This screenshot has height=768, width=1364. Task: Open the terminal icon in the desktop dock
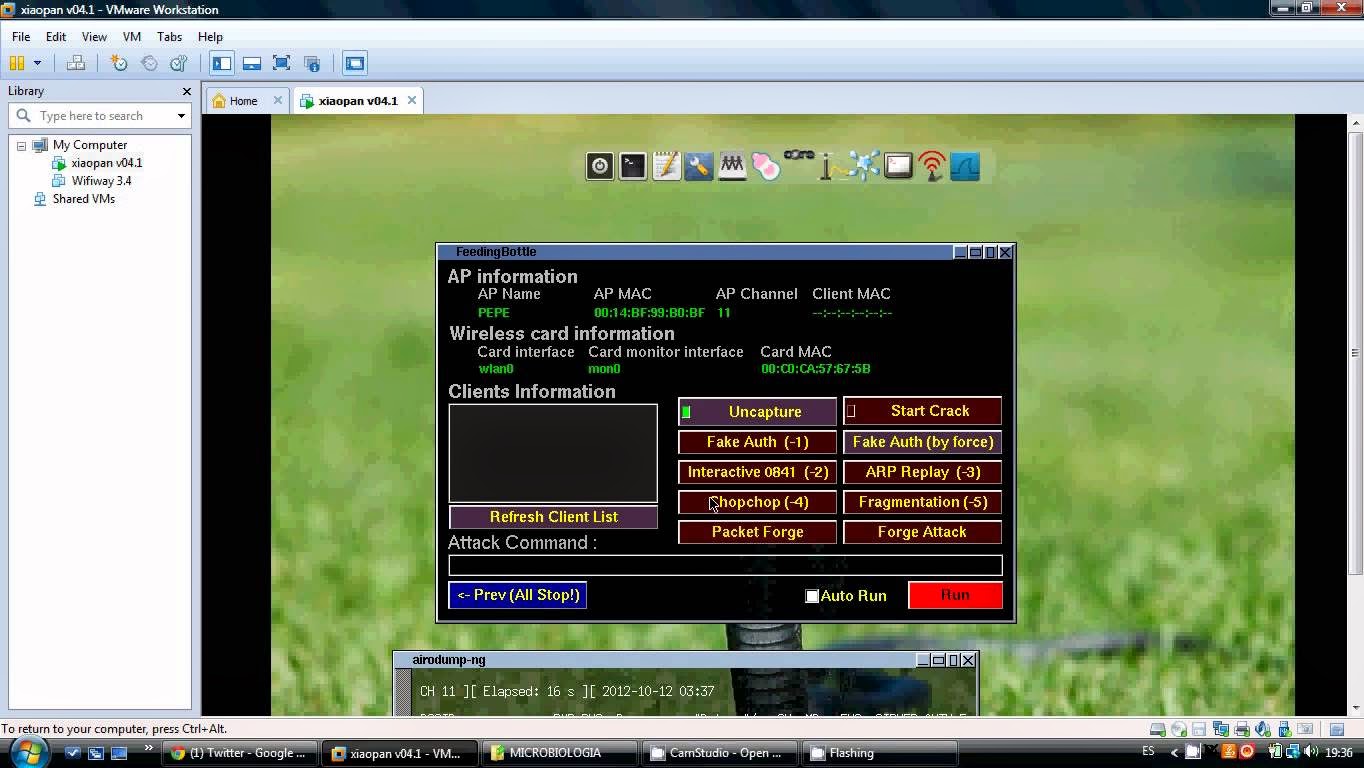click(633, 166)
